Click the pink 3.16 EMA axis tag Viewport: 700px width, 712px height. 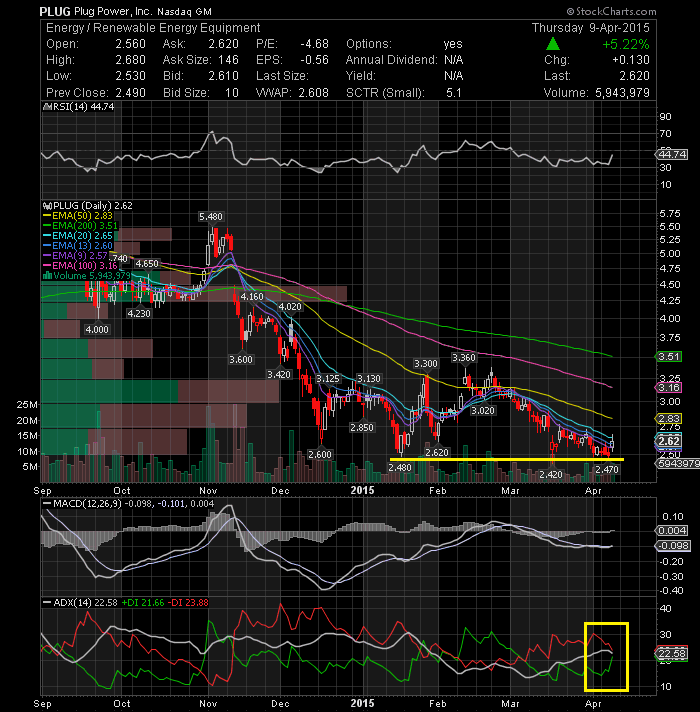pyautogui.click(x=669, y=388)
